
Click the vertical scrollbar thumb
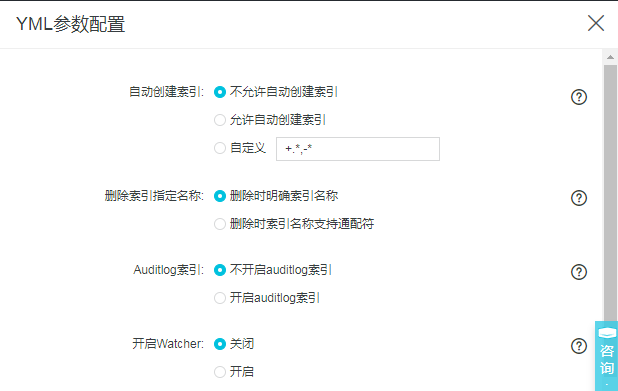[610, 193]
